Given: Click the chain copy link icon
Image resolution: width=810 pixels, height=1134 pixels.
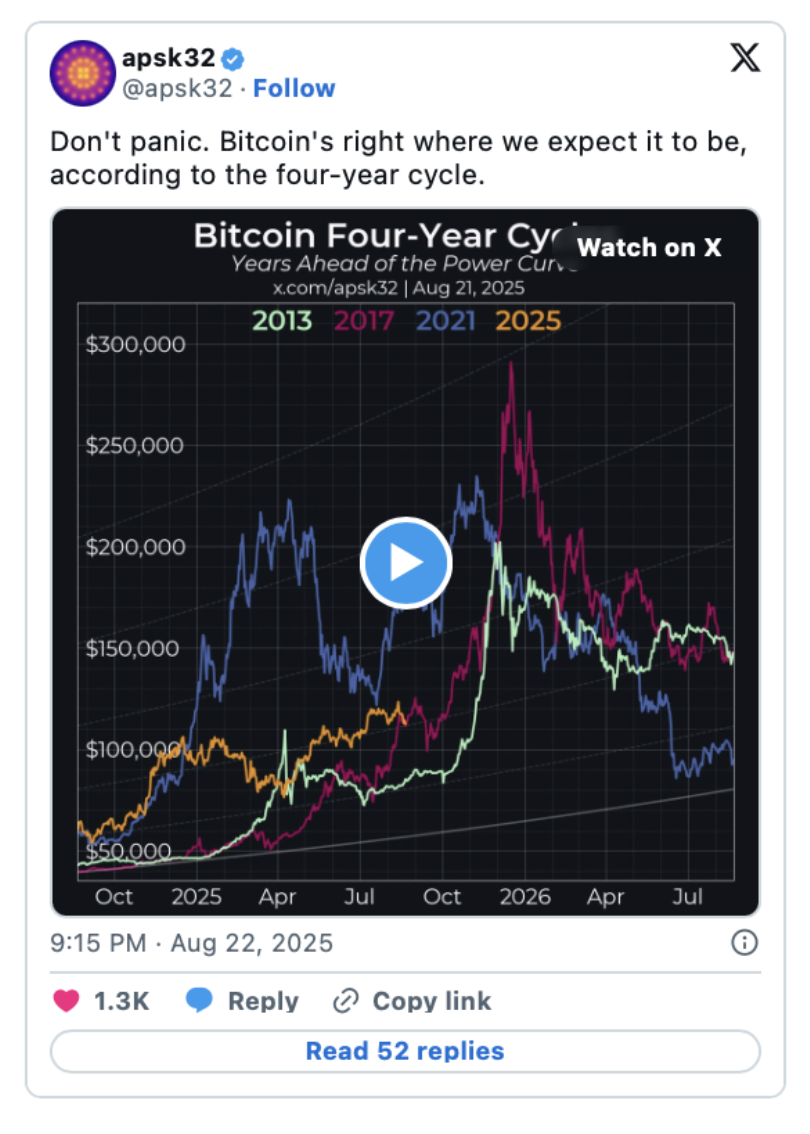Looking at the screenshot, I should coord(346,1001).
